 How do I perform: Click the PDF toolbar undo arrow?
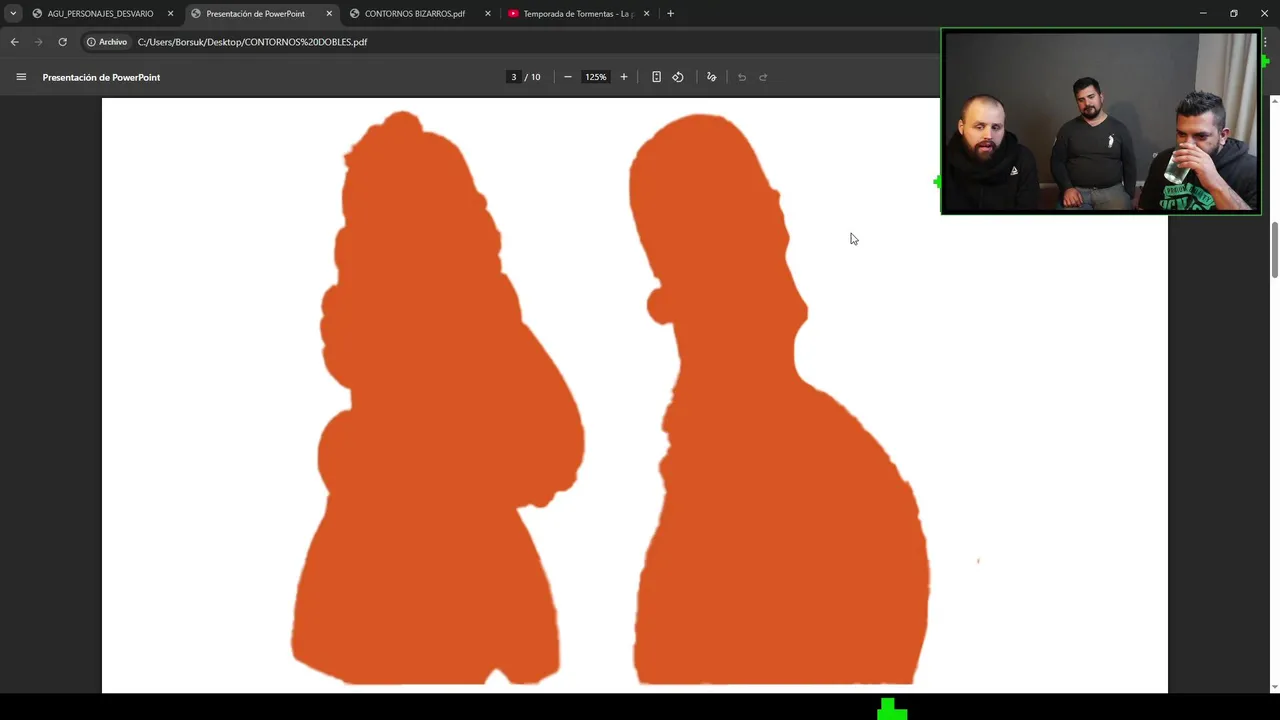(742, 77)
